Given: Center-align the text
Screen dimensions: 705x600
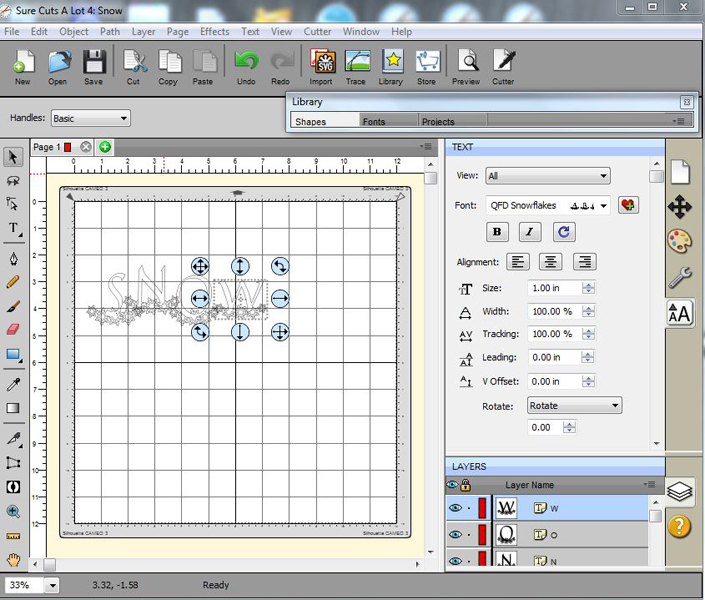Looking at the screenshot, I should click(x=551, y=262).
